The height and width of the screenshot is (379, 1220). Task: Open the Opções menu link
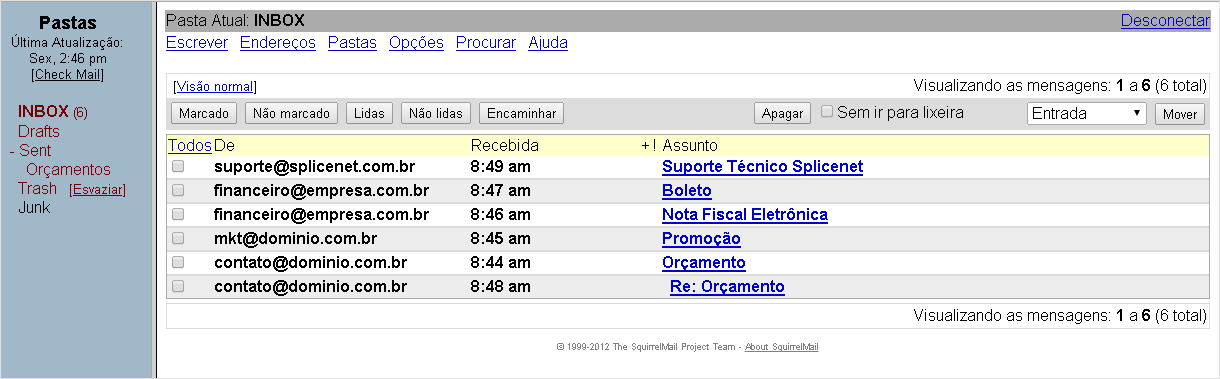click(416, 43)
